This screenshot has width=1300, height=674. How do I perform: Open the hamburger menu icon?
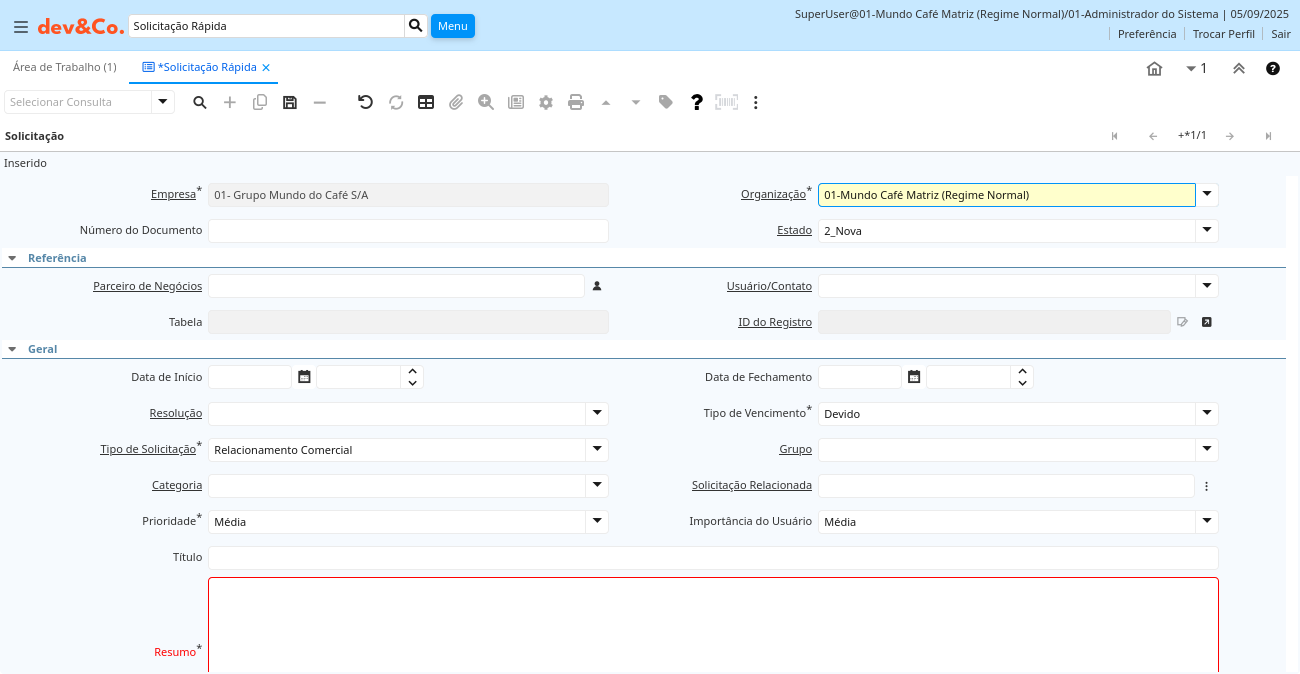[x=21, y=27]
